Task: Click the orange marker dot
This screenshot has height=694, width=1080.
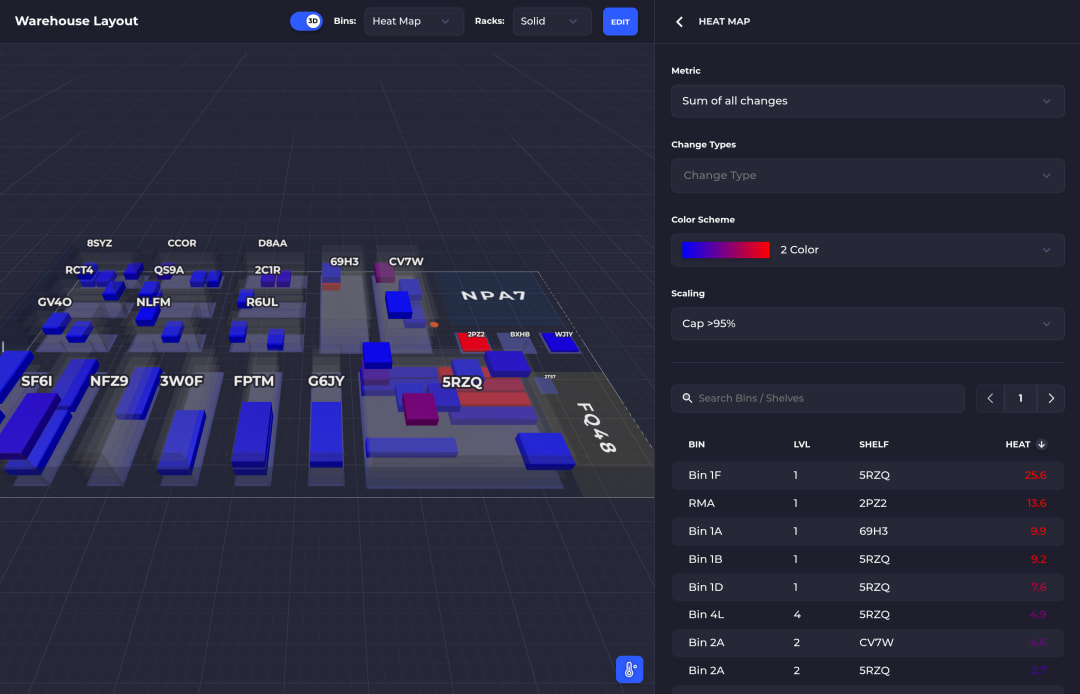Action: tap(434, 324)
